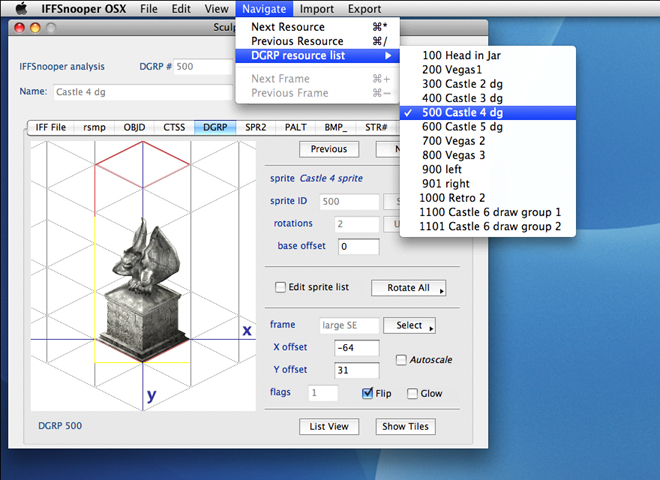Image resolution: width=660 pixels, height=480 pixels.
Task: Switch to the SPR2 tab
Action: [255, 128]
